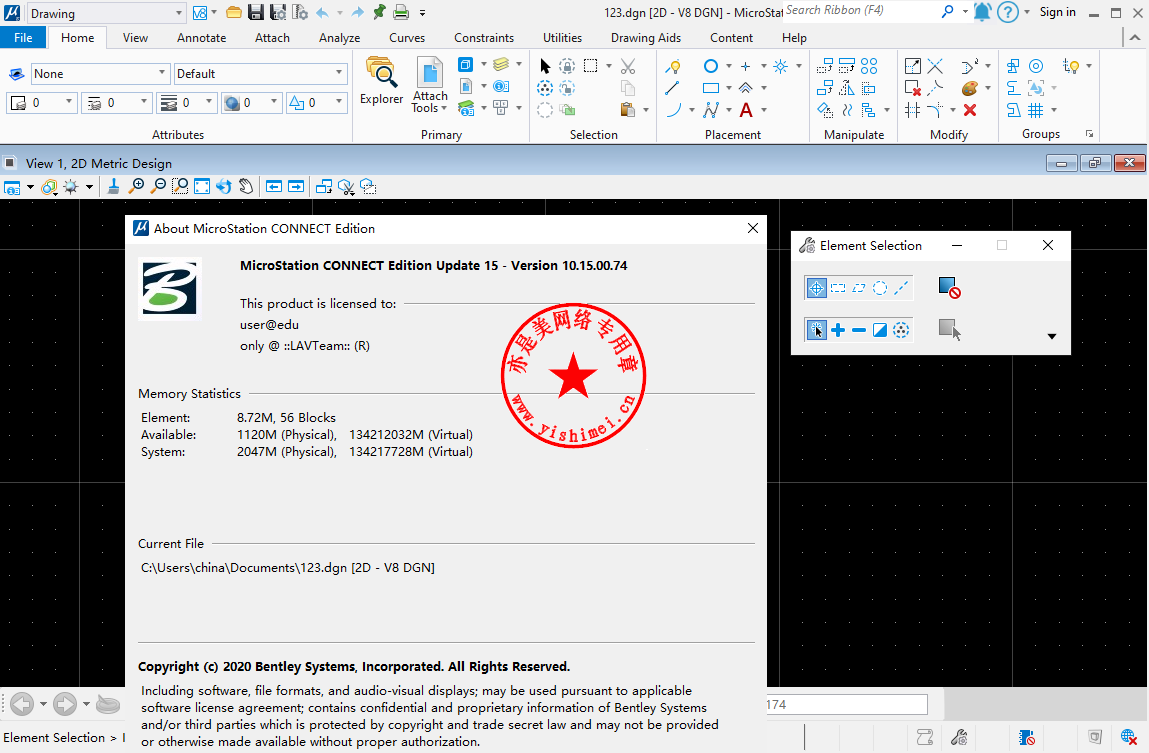Screen dimensions: 1149x753
Task: Click the Cut scissors icon in Selection
Action: coord(627,66)
